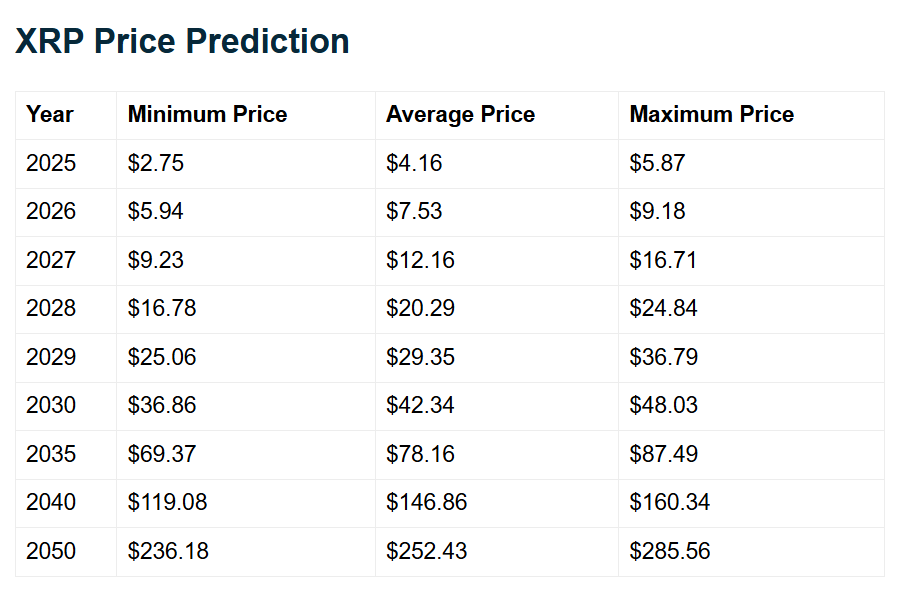
Task: Click the 2035 minimum price $69.37
Action: pyautogui.click(x=162, y=454)
